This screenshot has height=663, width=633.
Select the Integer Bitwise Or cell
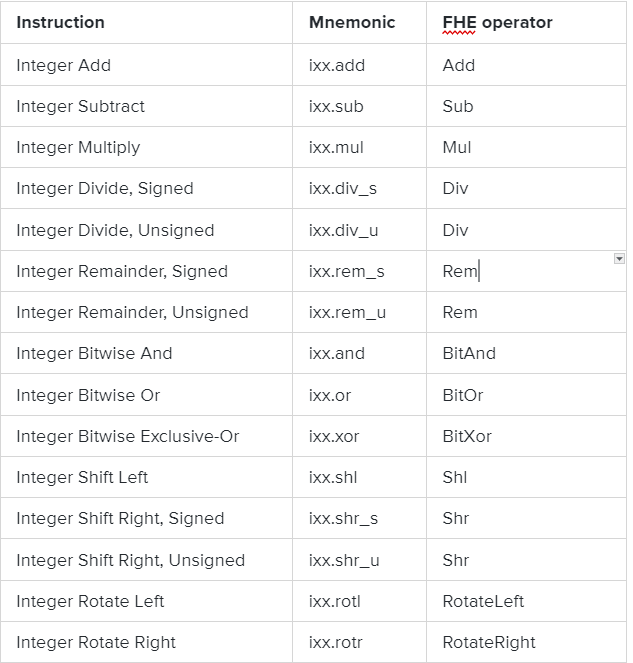point(88,395)
